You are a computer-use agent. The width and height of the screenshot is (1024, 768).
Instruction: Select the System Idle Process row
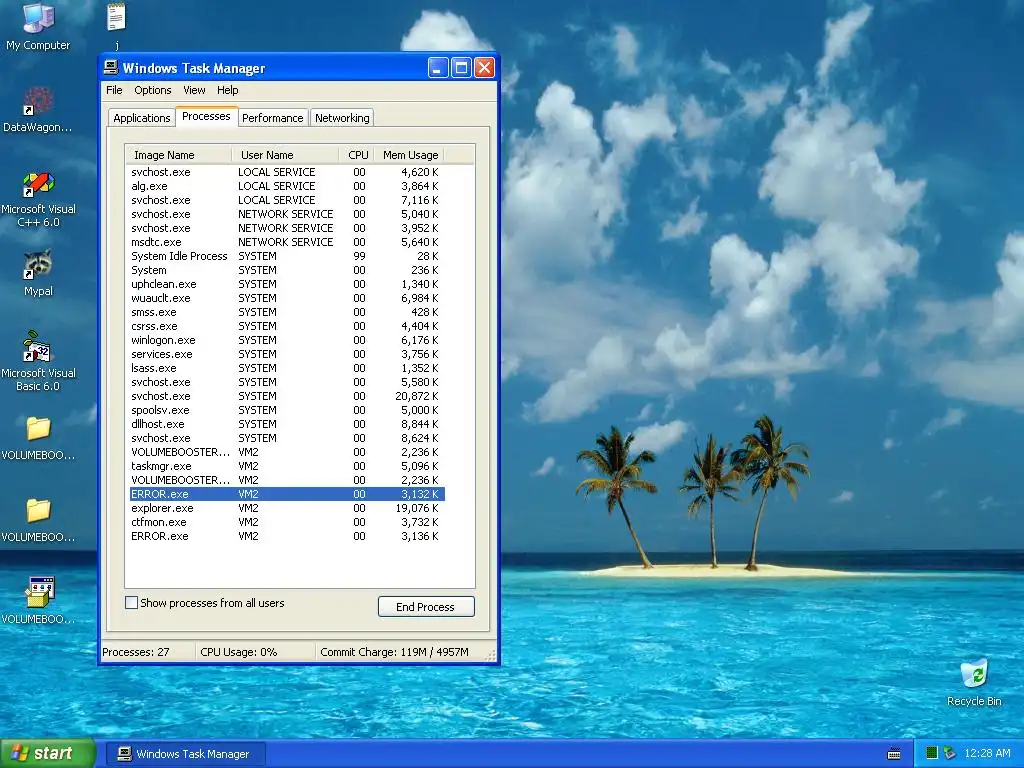pyautogui.click(x=287, y=256)
